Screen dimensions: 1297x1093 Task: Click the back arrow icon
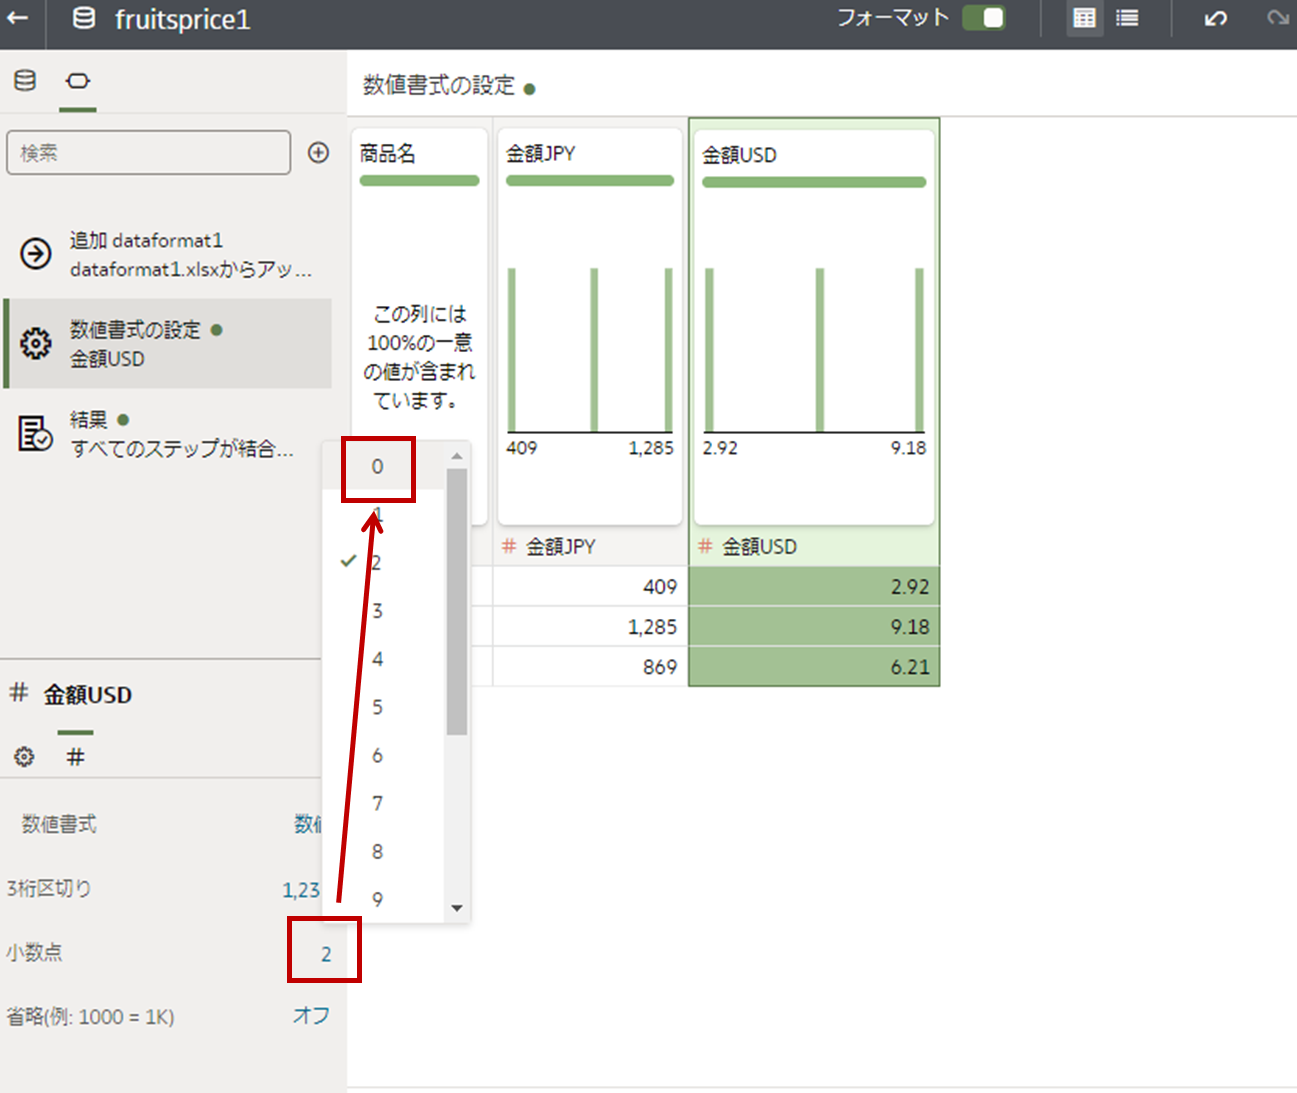[18, 19]
